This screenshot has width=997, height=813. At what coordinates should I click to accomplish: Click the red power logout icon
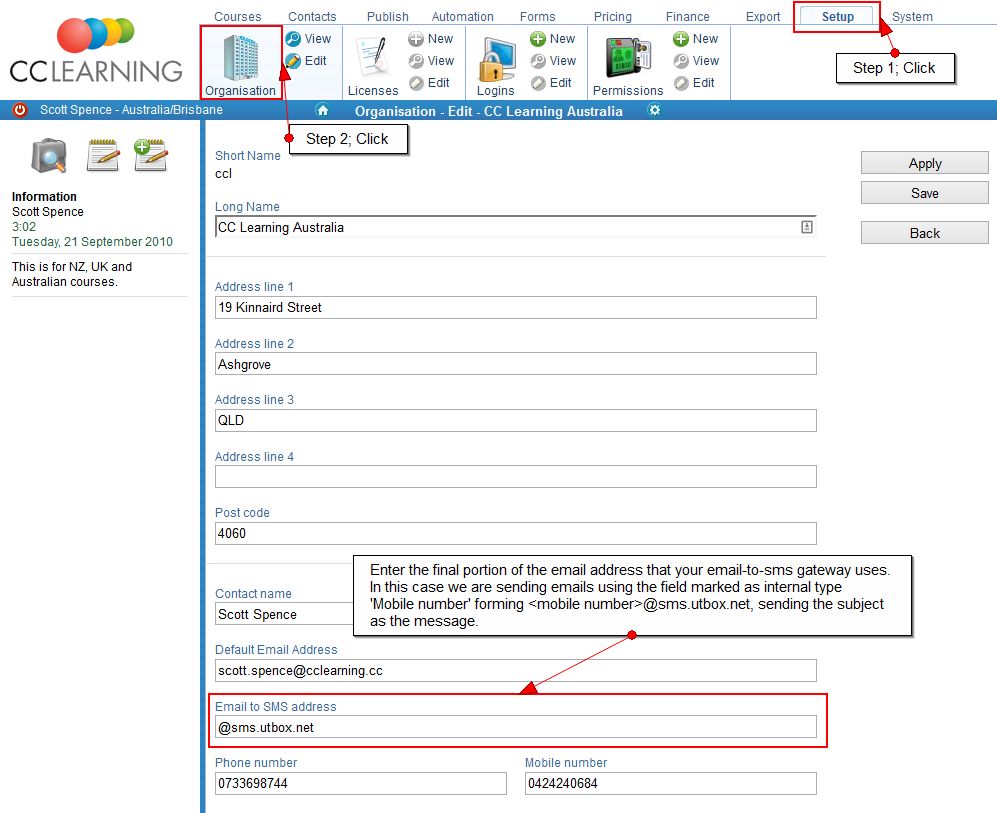(20, 110)
